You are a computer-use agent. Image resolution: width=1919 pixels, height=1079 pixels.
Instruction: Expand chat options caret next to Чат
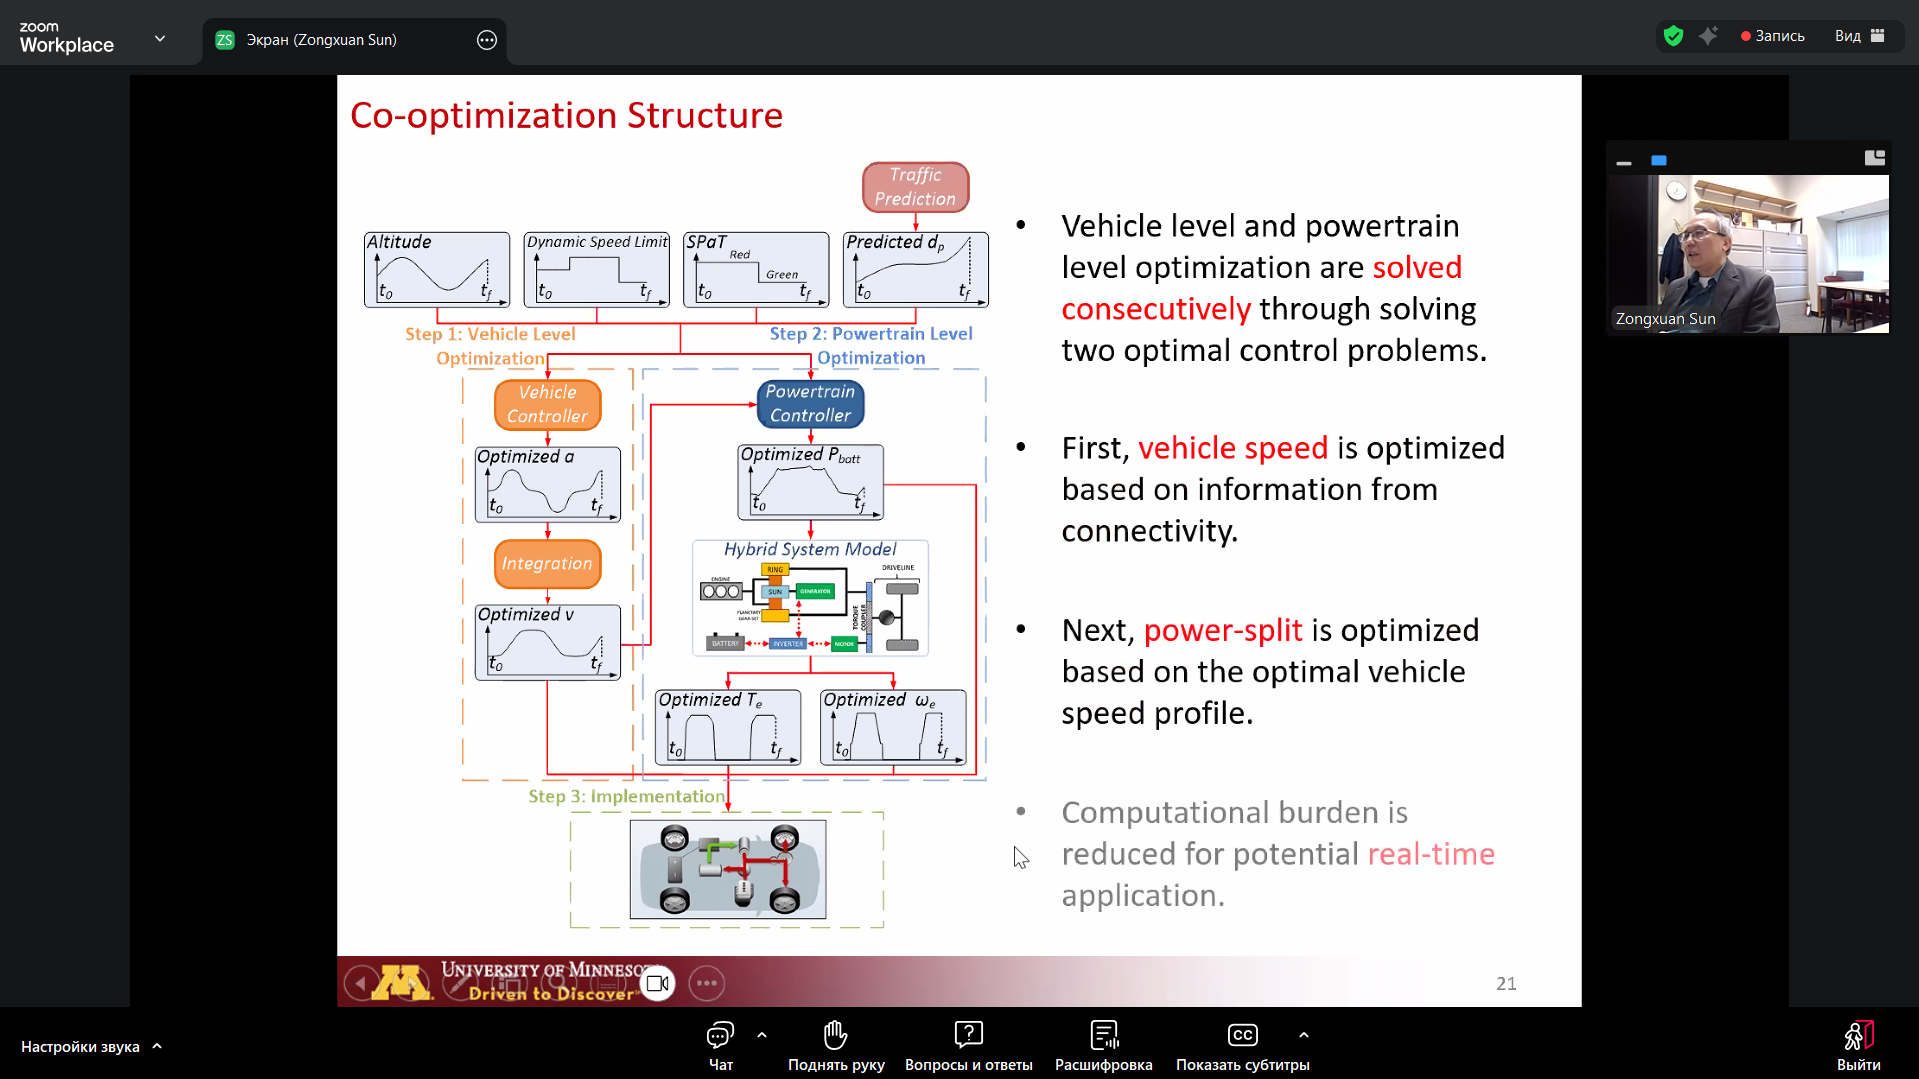762,1035
